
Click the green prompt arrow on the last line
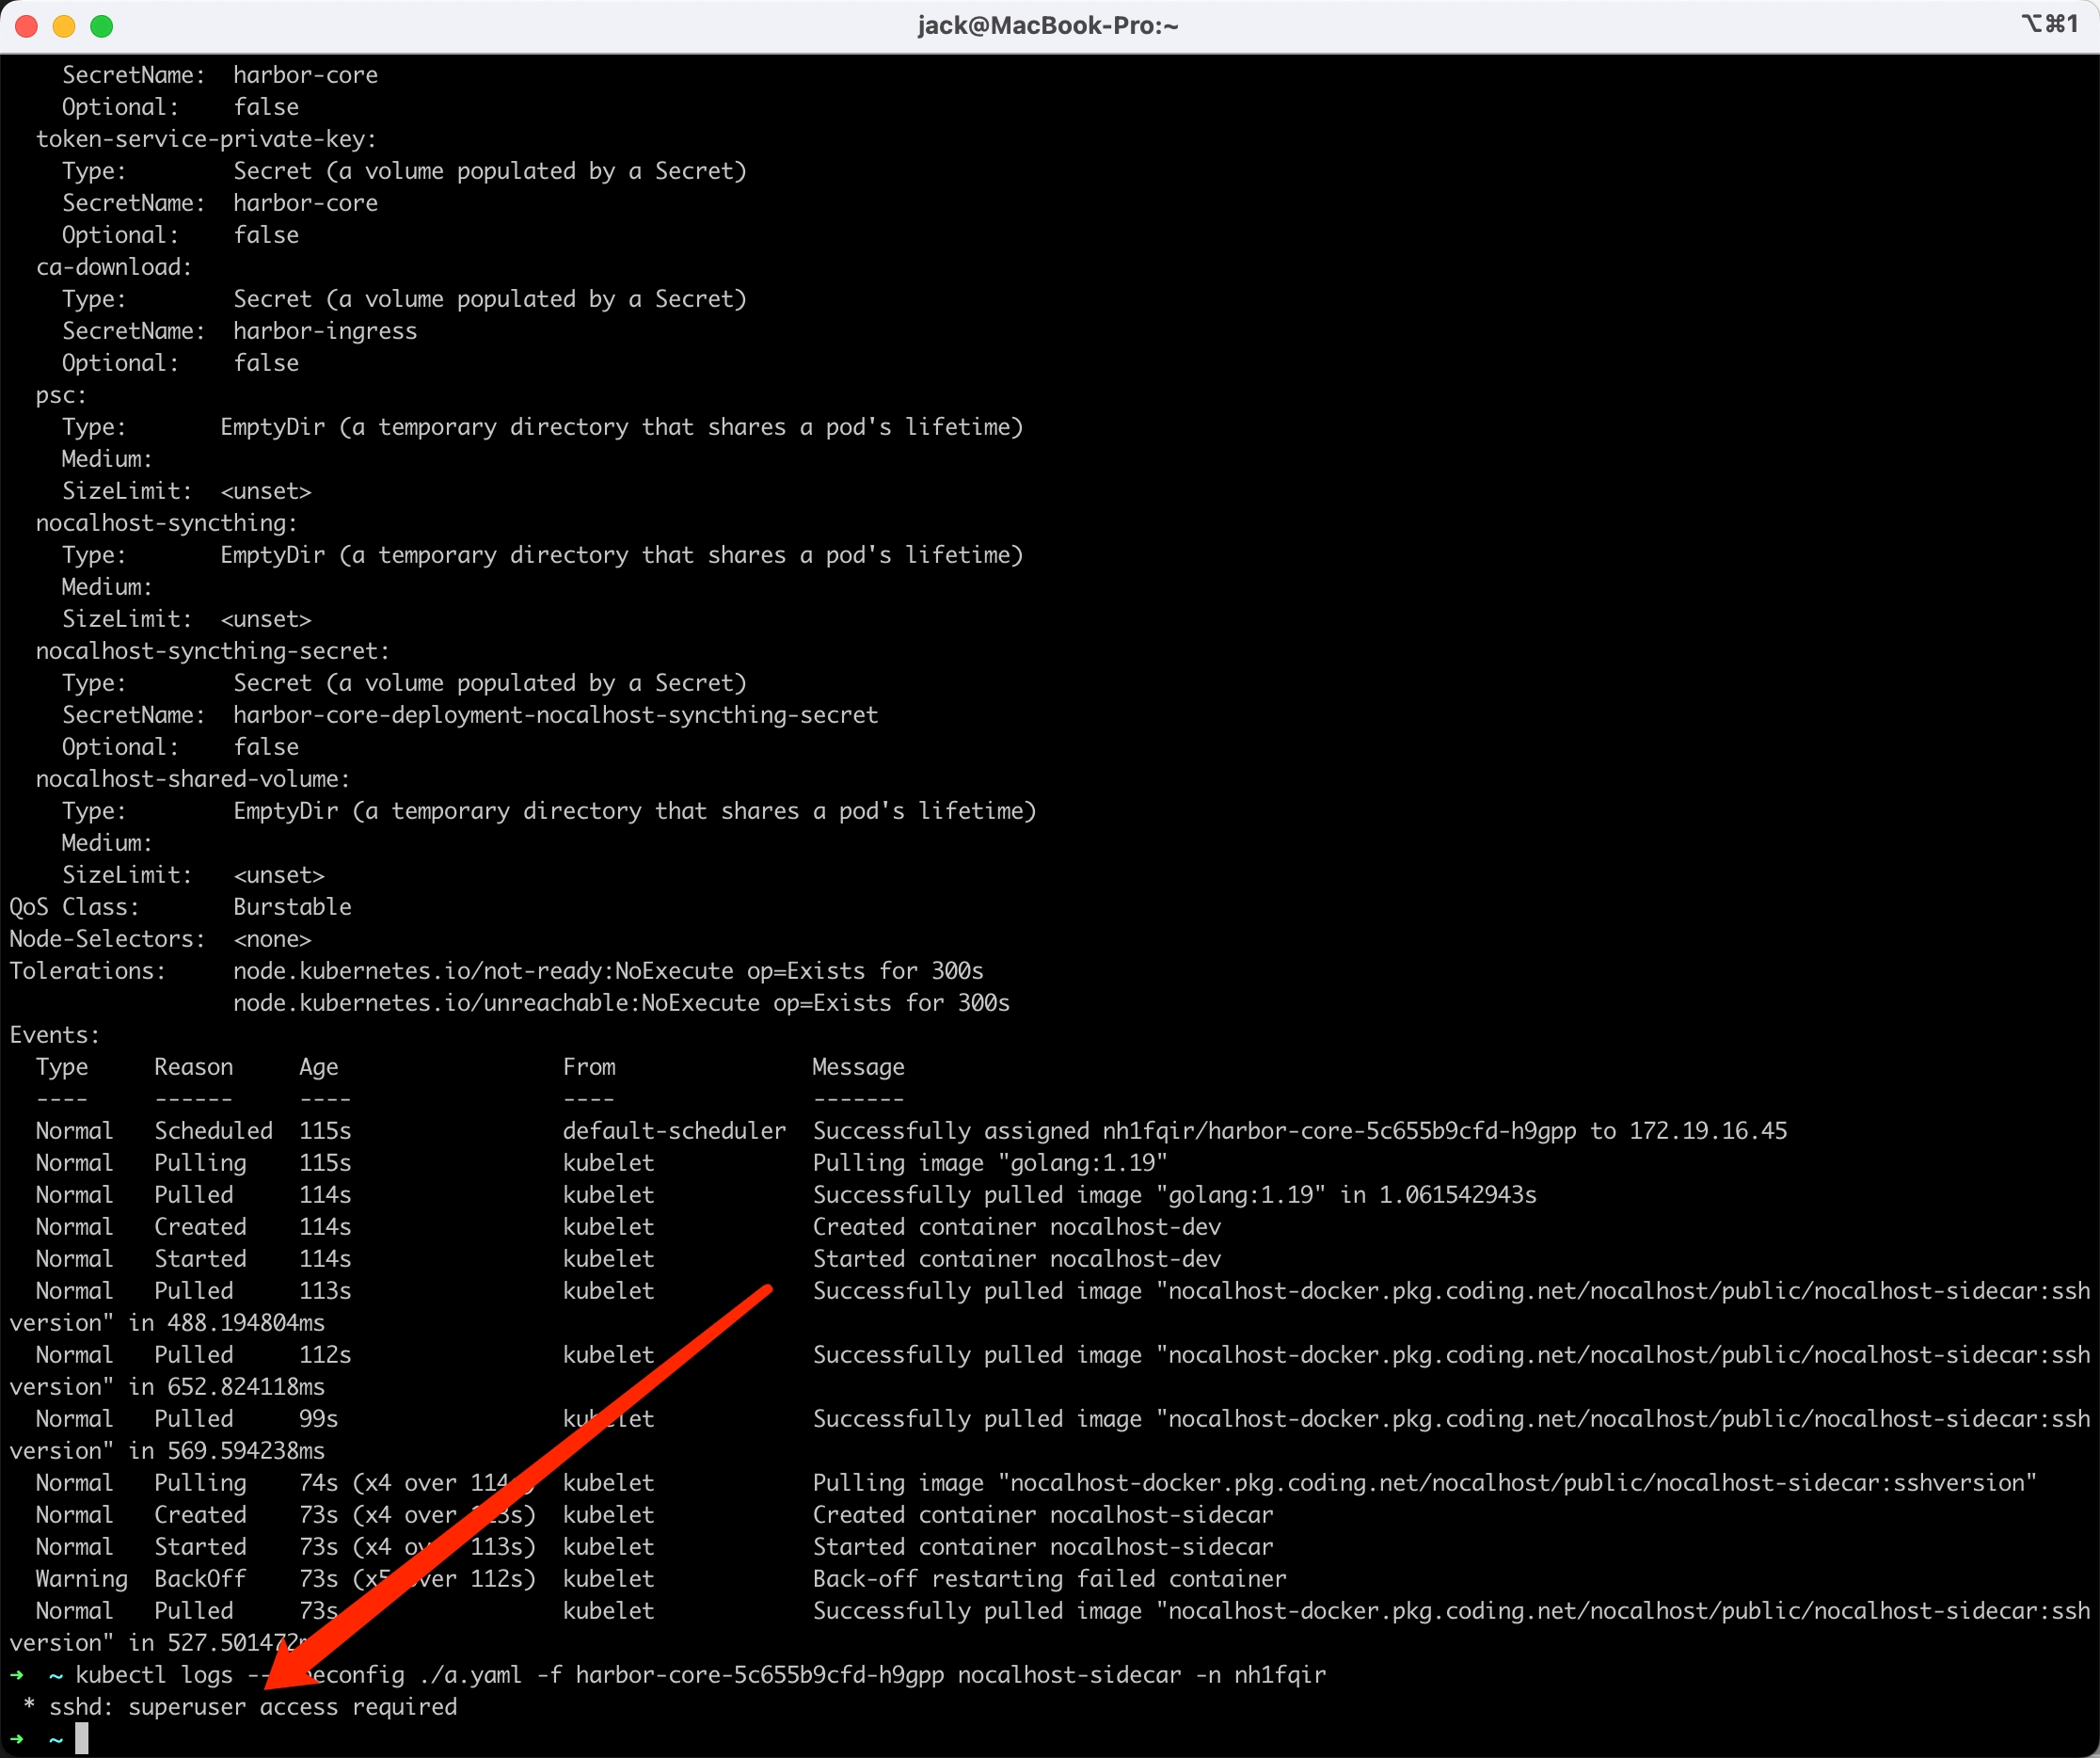click(16, 1738)
